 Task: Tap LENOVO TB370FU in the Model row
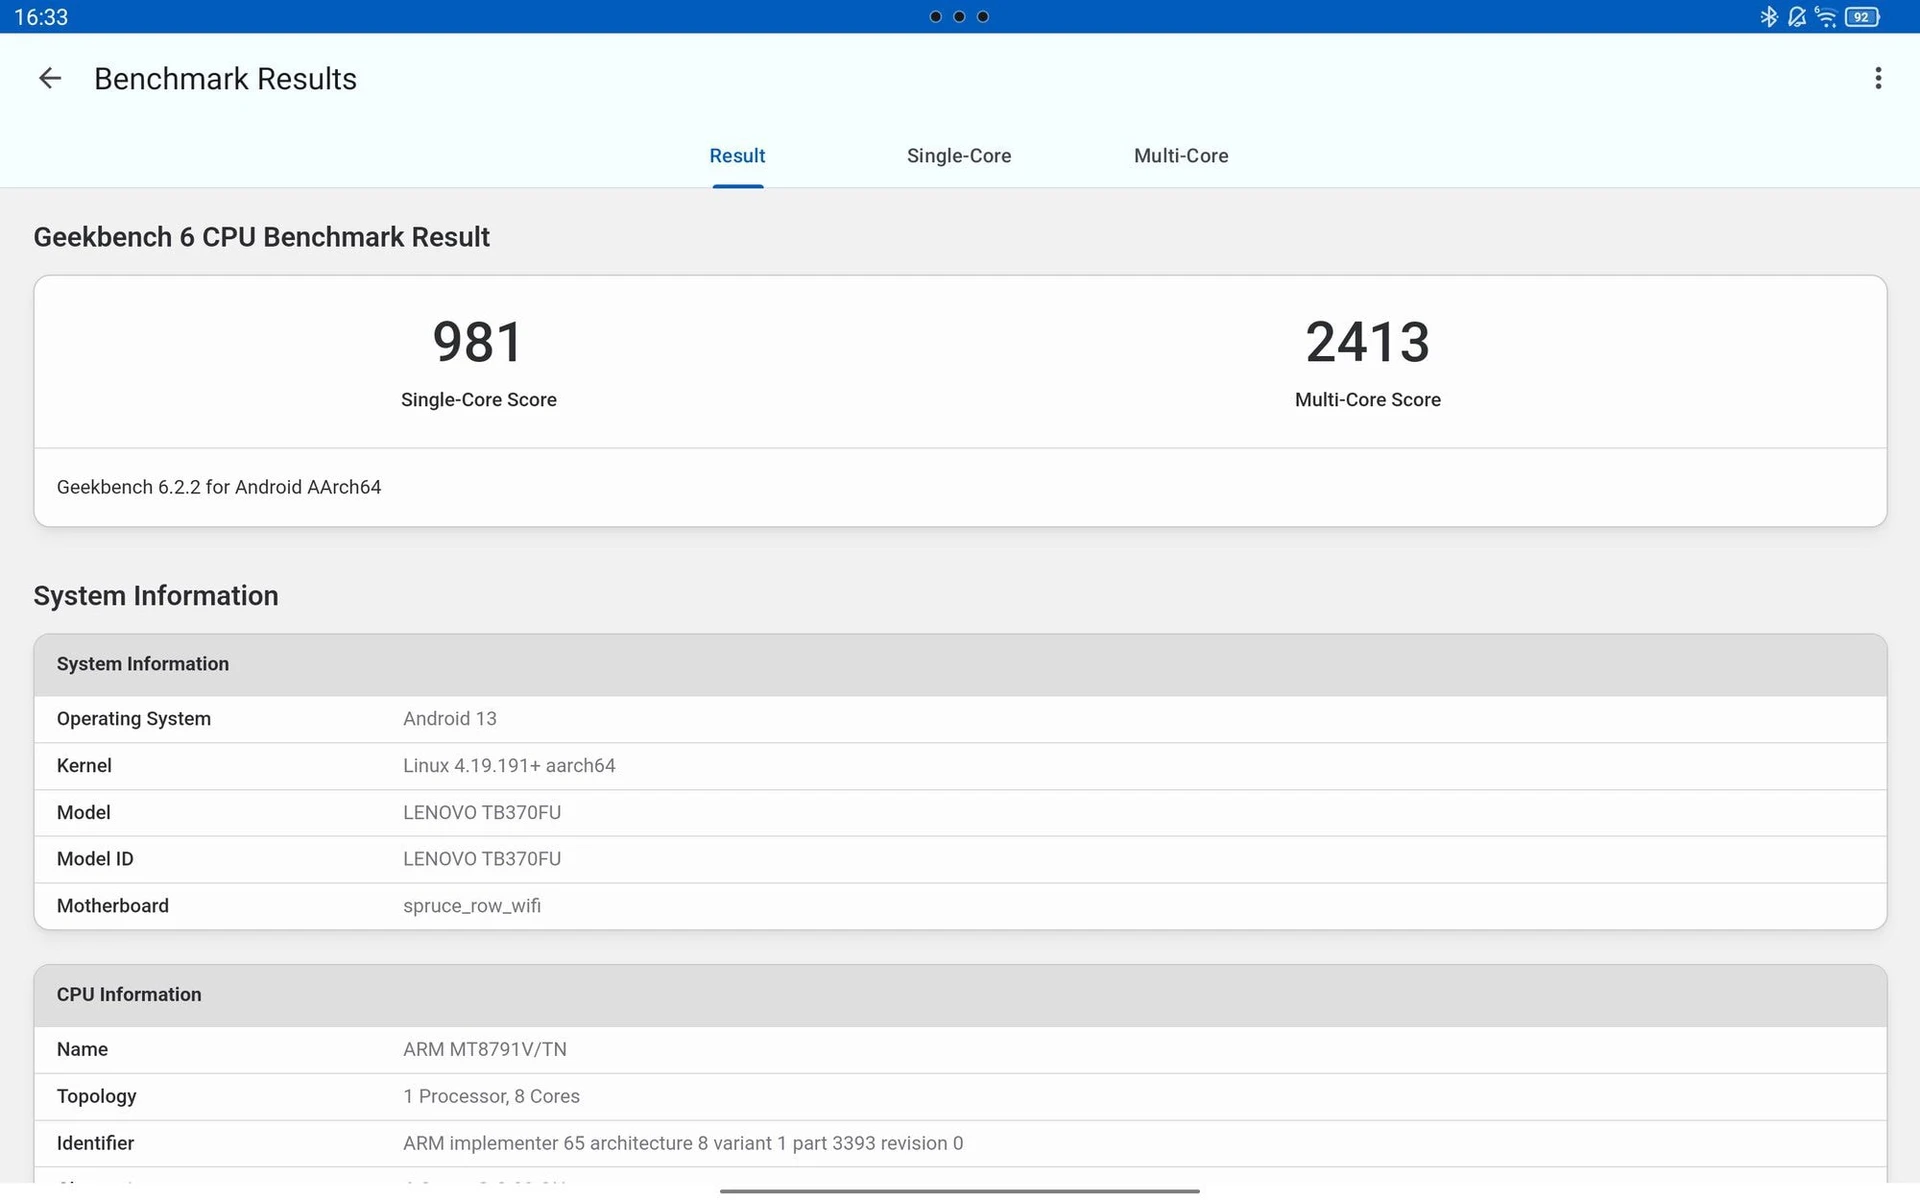pyautogui.click(x=482, y=813)
